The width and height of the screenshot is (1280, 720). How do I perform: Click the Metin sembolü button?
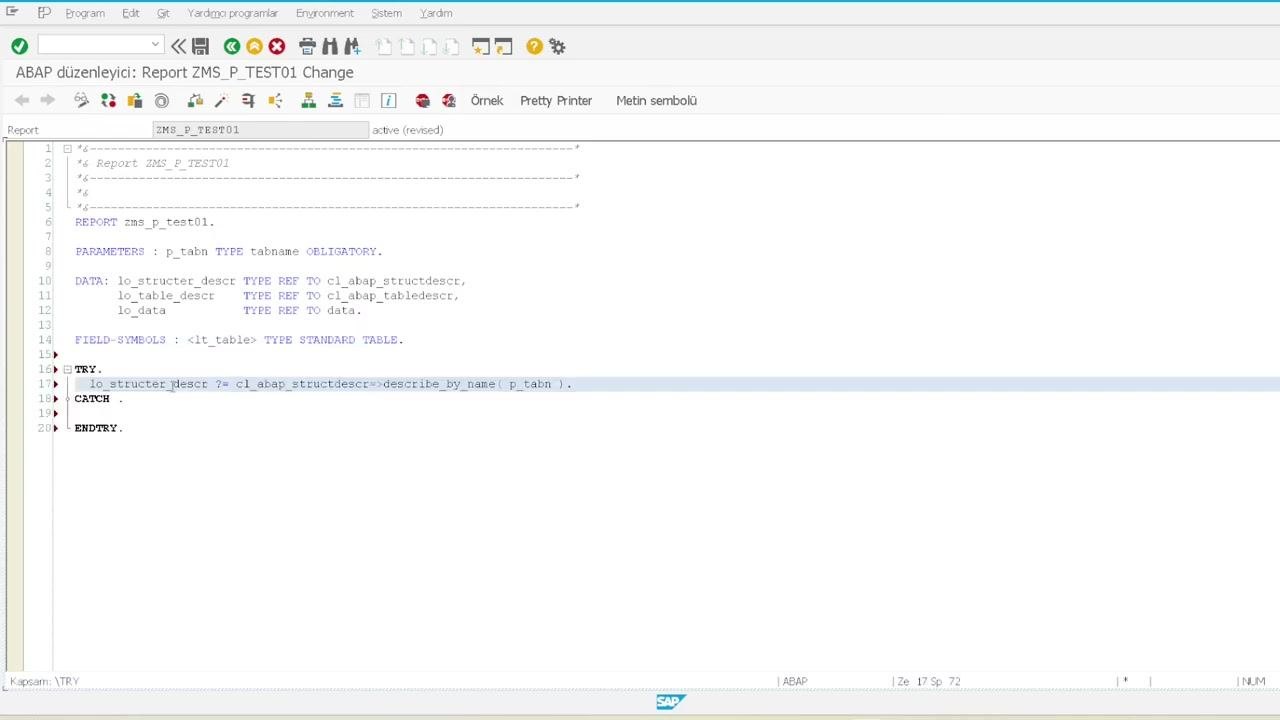(656, 100)
